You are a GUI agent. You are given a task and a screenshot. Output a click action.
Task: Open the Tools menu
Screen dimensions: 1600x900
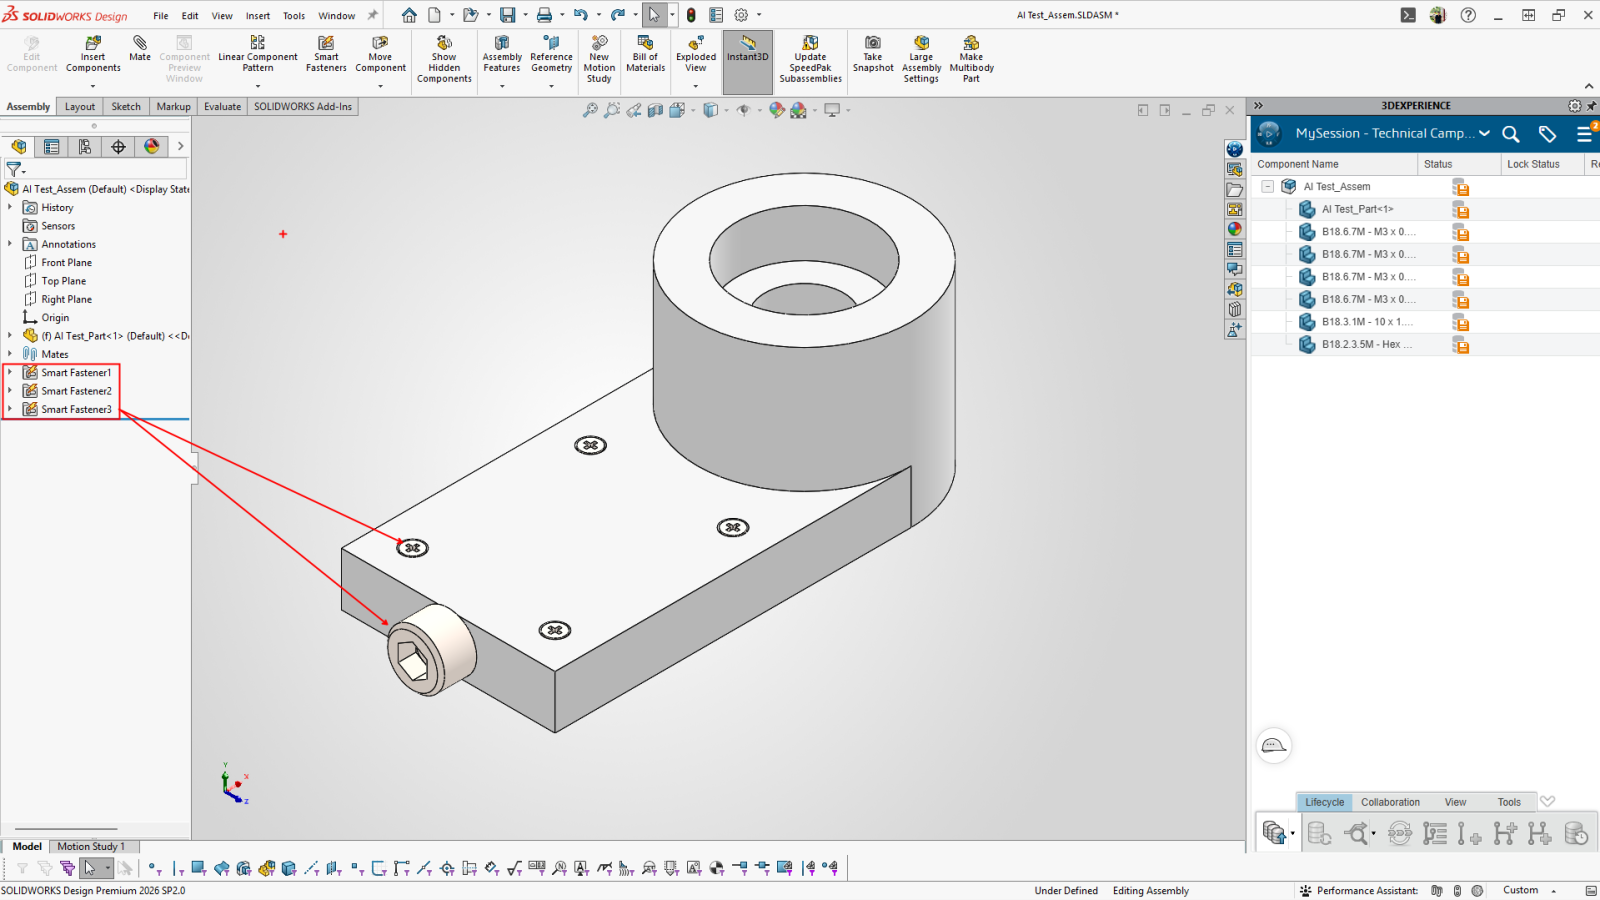click(x=294, y=16)
